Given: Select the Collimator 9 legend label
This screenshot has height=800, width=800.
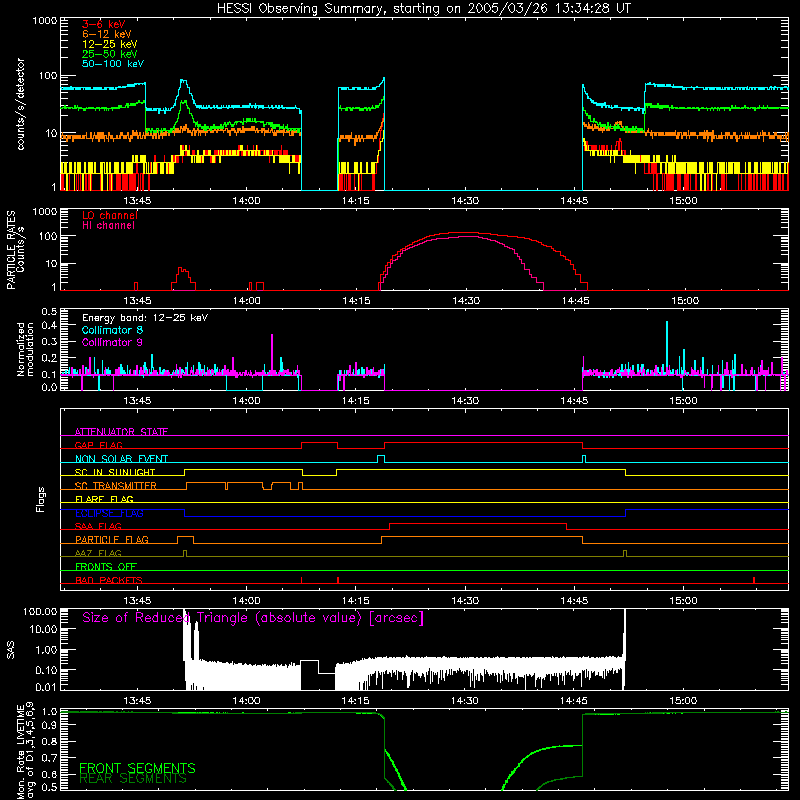Looking at the screenshot, I should click(112, 342).
